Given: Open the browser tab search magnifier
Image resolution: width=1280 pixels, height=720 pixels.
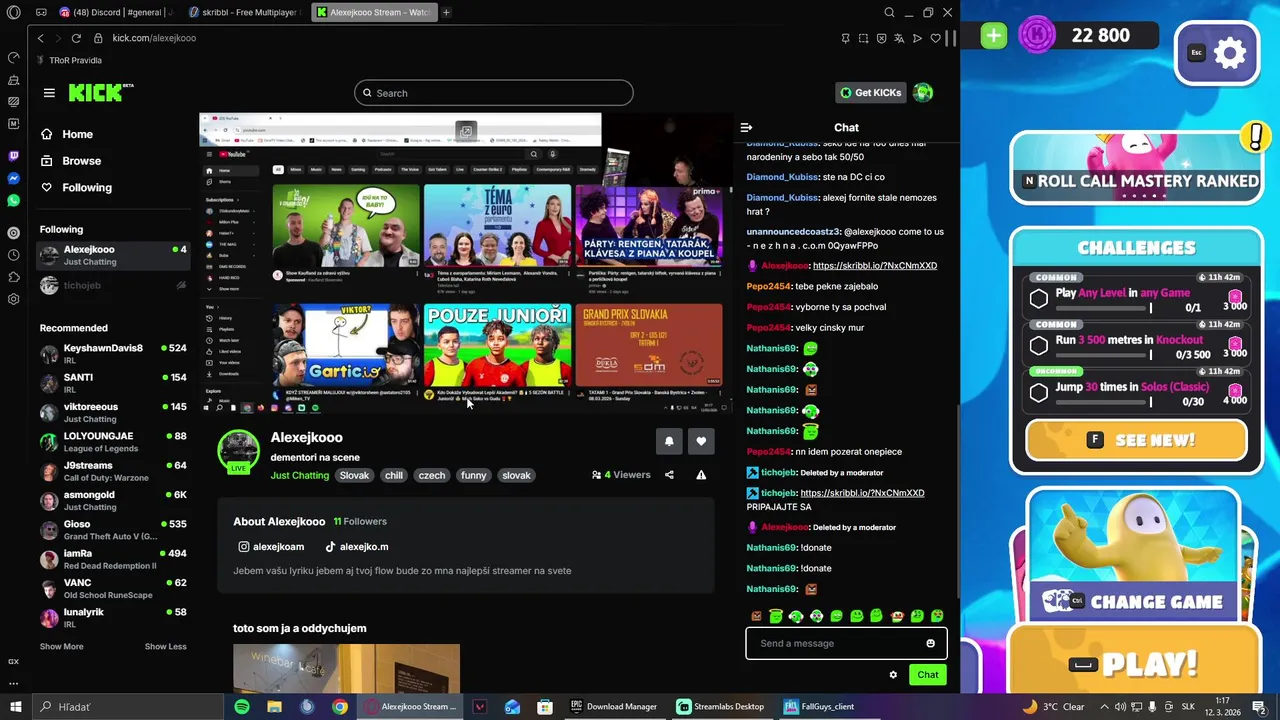Looking at the screenshot, I should pyautogui.click(x=889, y=12).
